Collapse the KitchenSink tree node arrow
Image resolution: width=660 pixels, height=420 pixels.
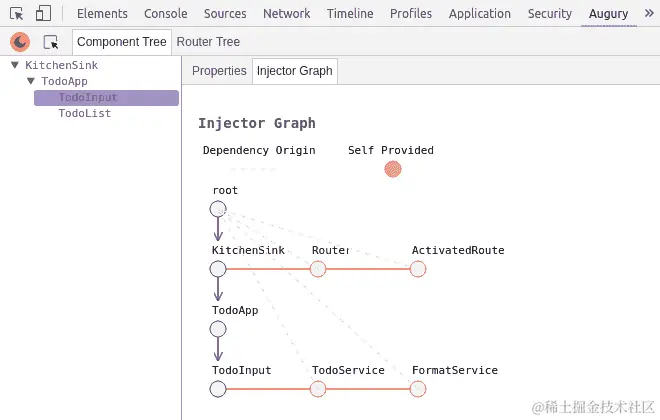tap(15, 65)
